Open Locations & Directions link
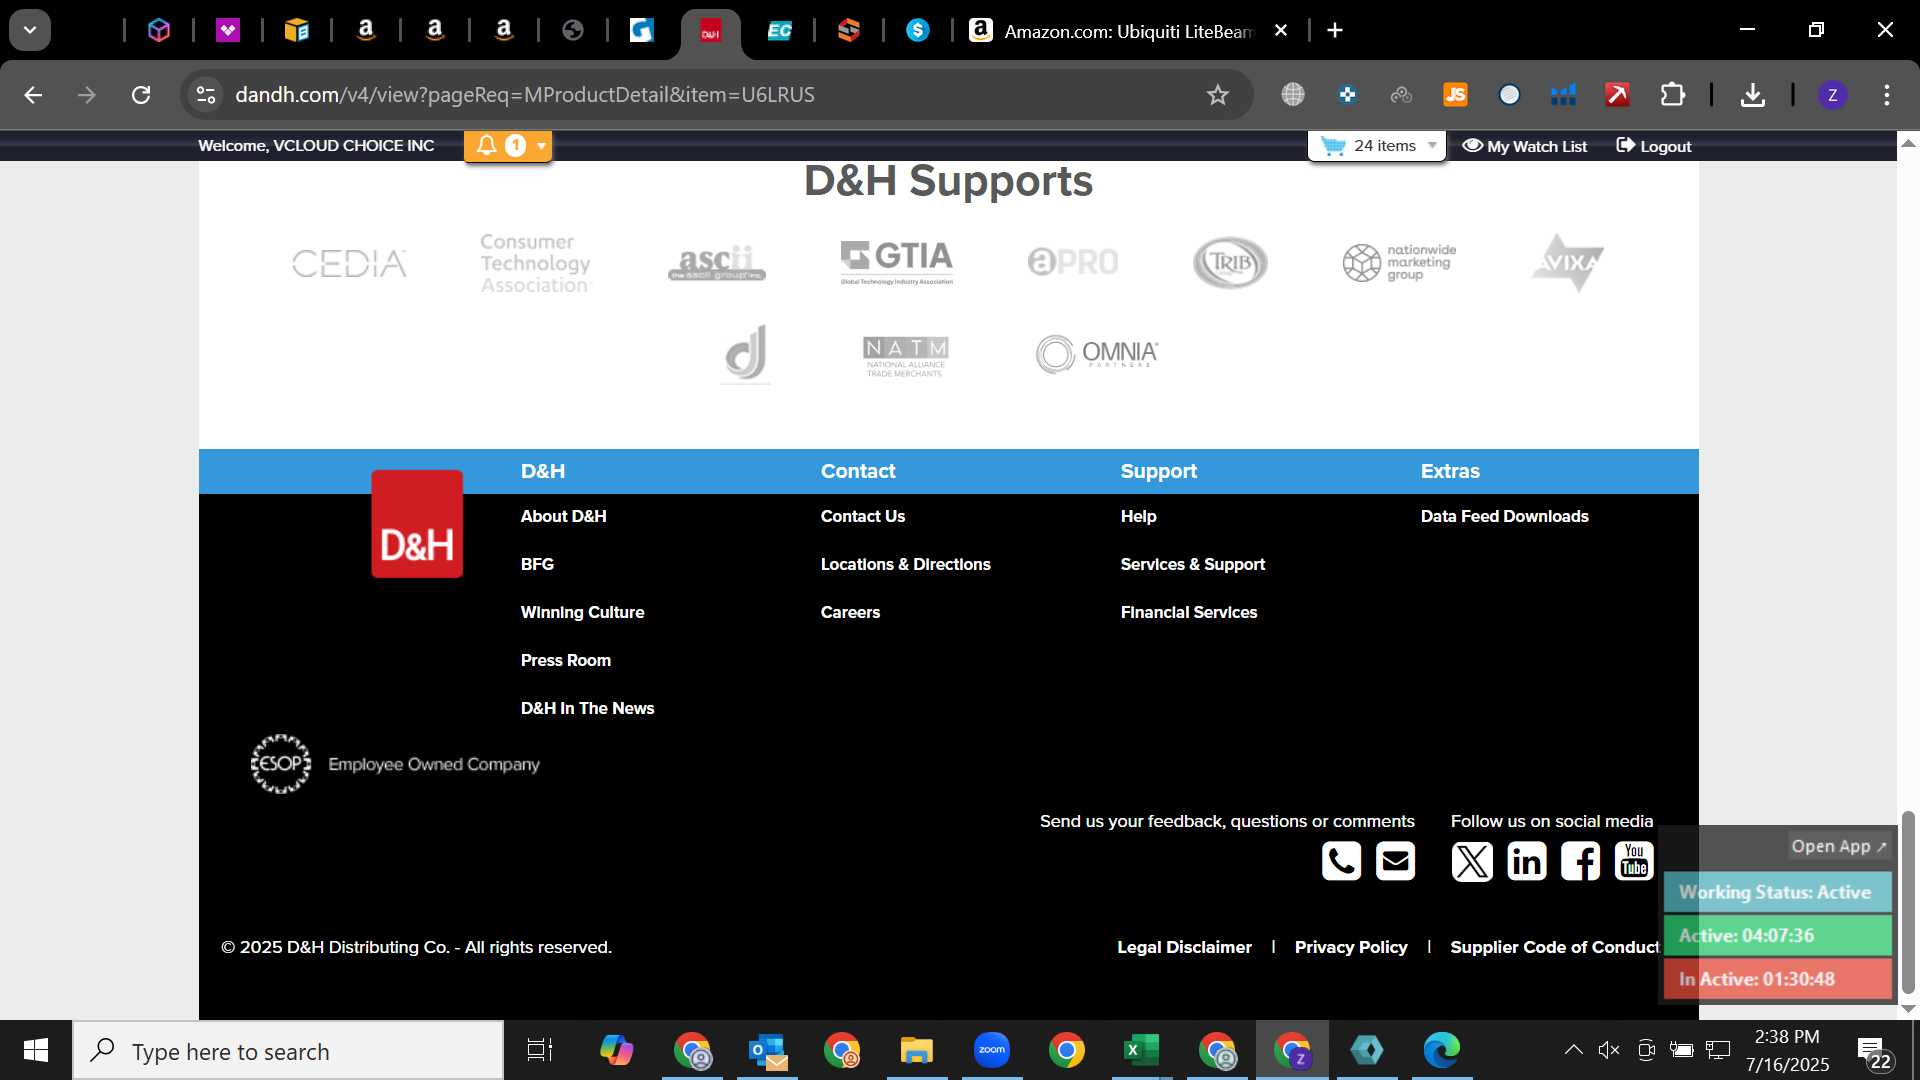The width and height of the screenshot is (1920, 1080). pos(905,564)
